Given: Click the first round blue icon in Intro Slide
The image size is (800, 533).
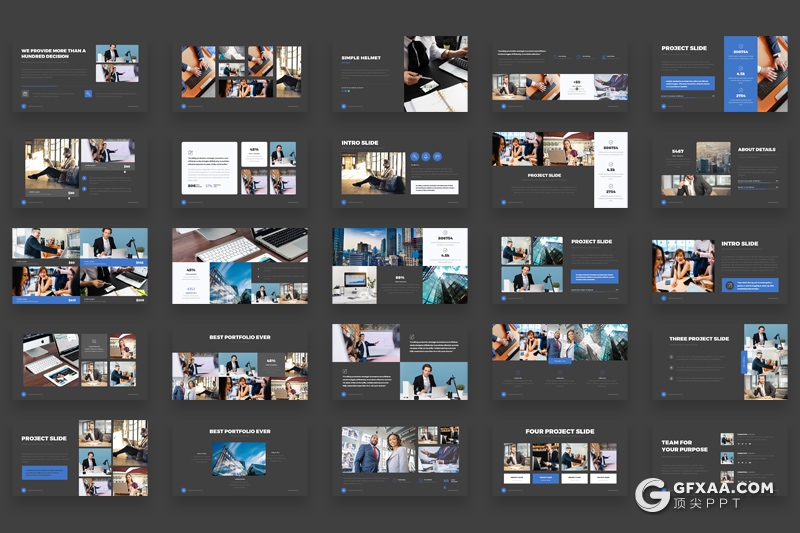Looking at the screenshot, I should (x=413, y=156).
